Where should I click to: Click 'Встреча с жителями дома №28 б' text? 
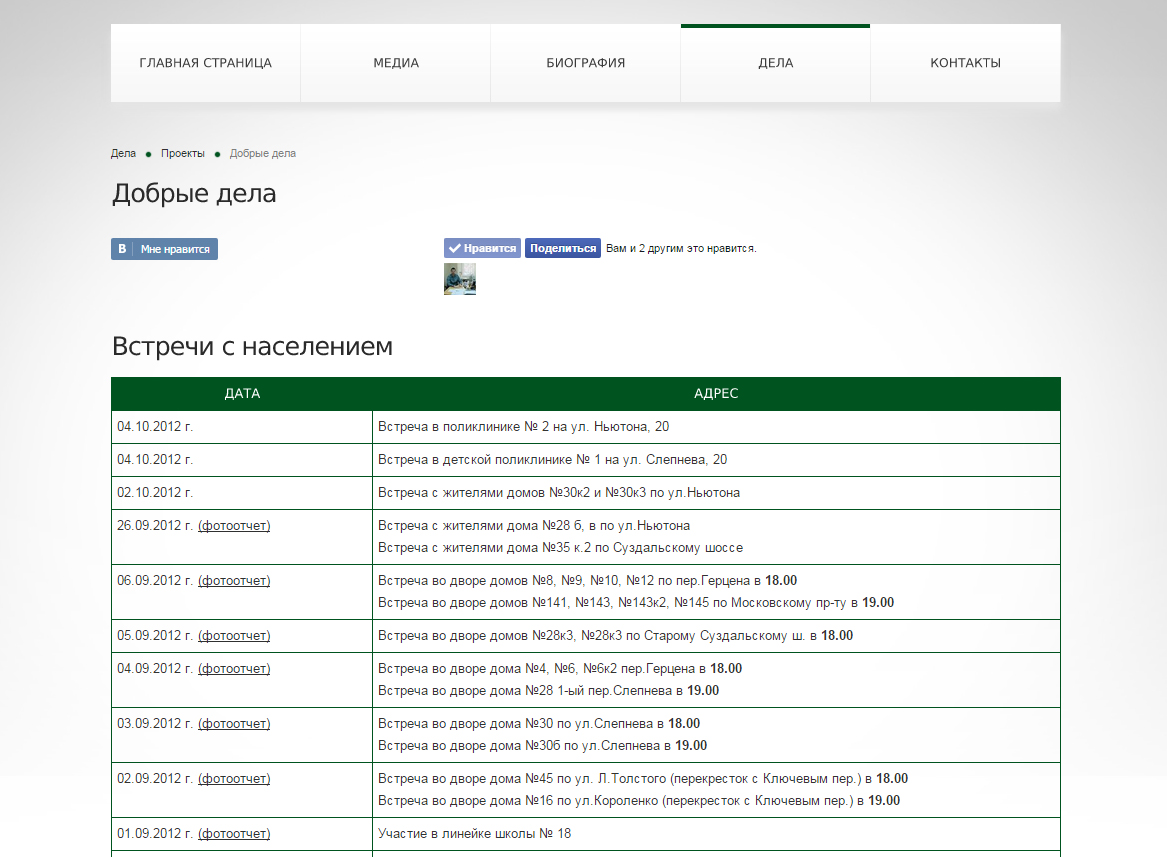pos(480,526)
